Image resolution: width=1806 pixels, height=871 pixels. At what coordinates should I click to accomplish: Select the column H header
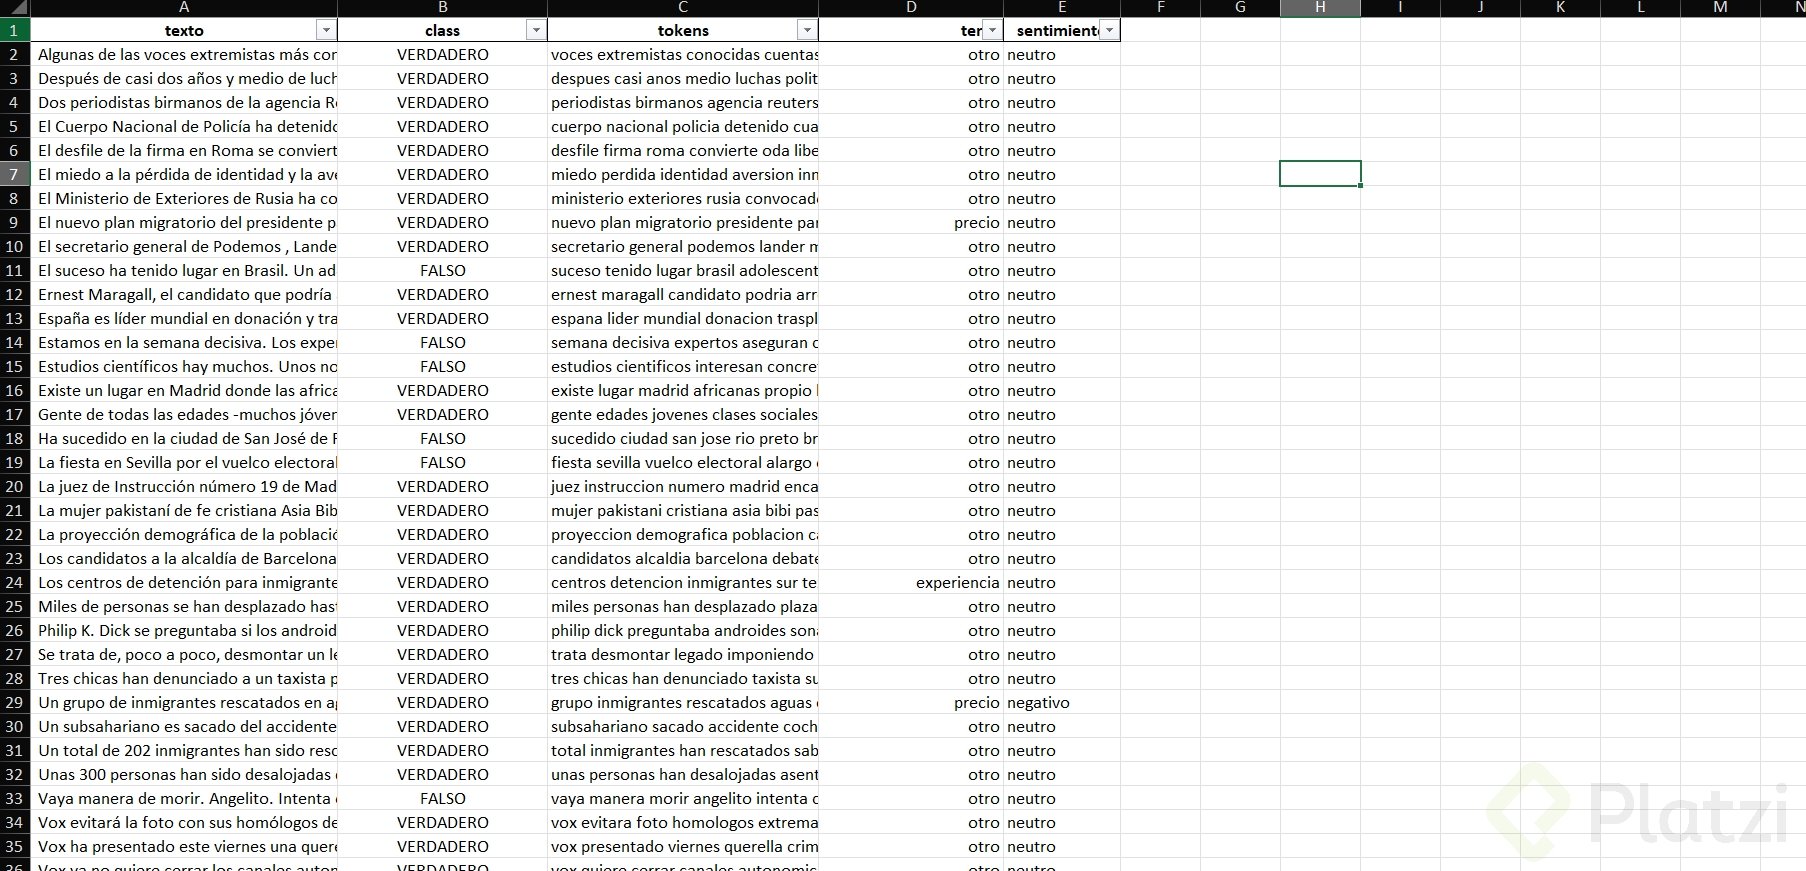[1320, 8]
